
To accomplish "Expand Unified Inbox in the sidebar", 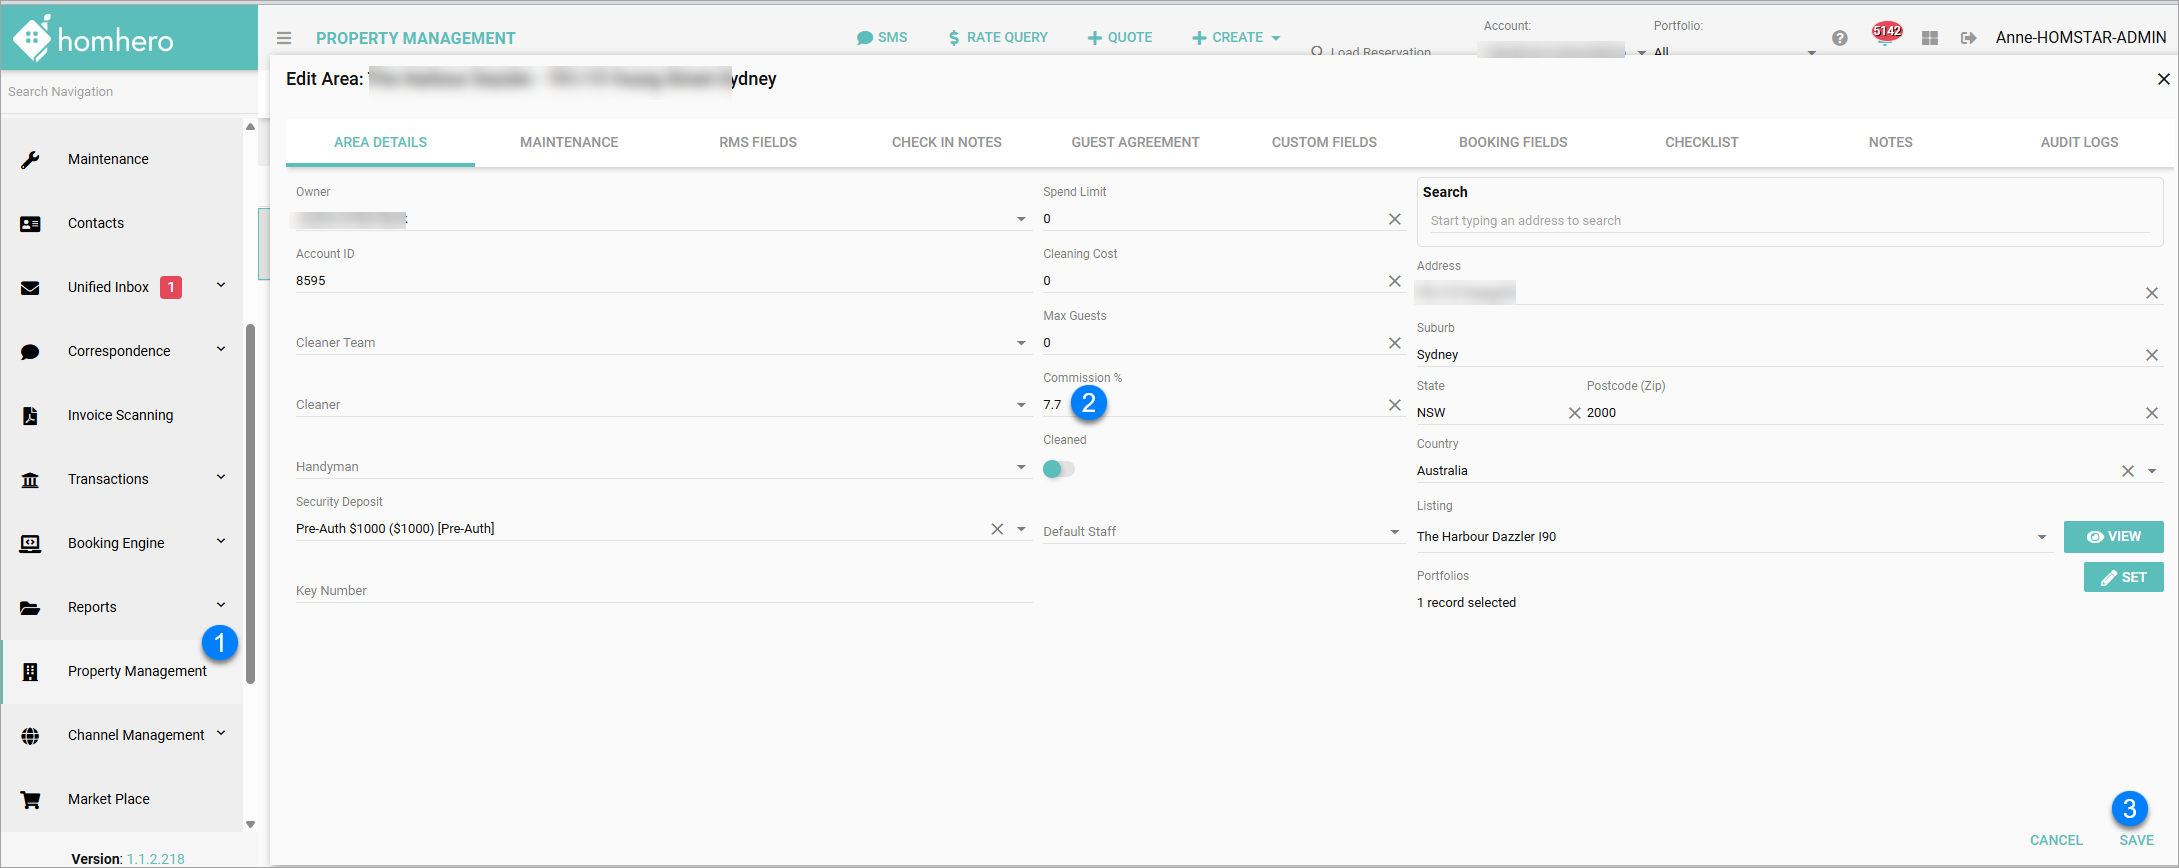I will [221, 287].
